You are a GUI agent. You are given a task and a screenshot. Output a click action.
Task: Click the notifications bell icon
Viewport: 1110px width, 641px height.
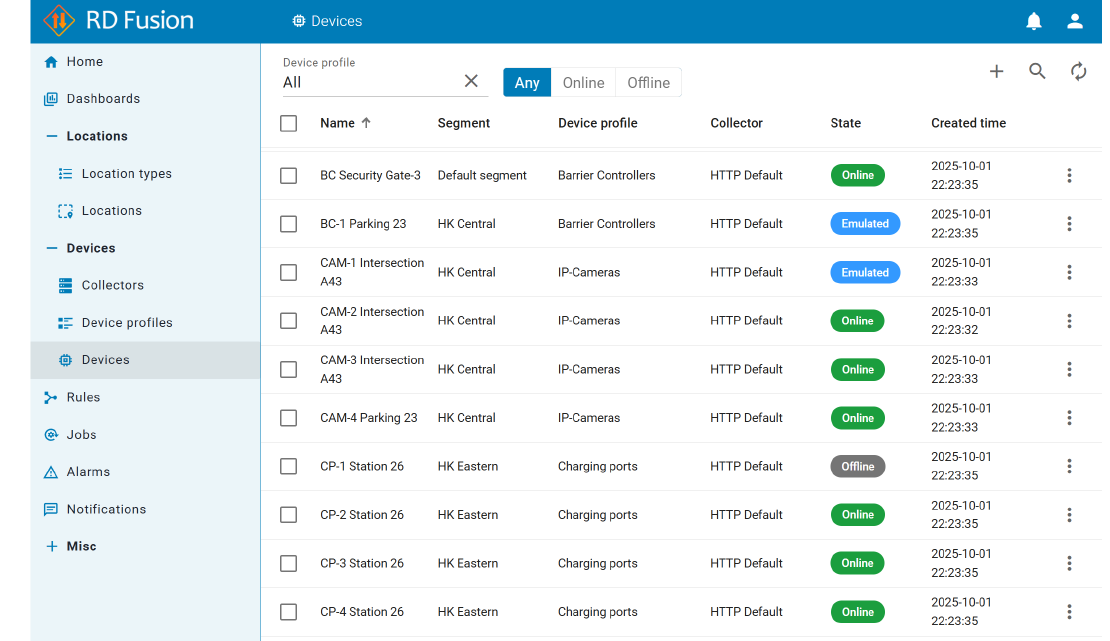click(1034, 21)
